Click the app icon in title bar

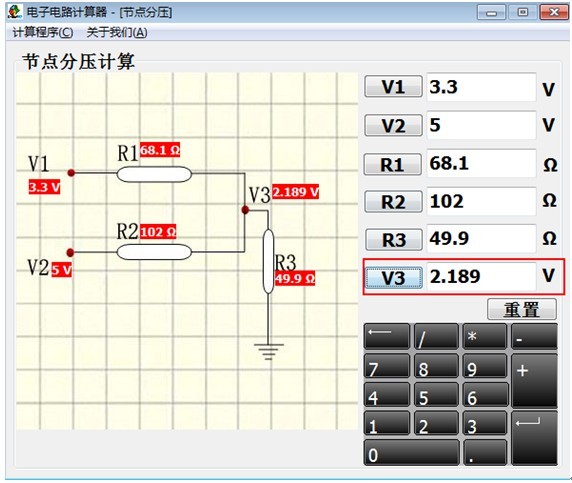15,11
